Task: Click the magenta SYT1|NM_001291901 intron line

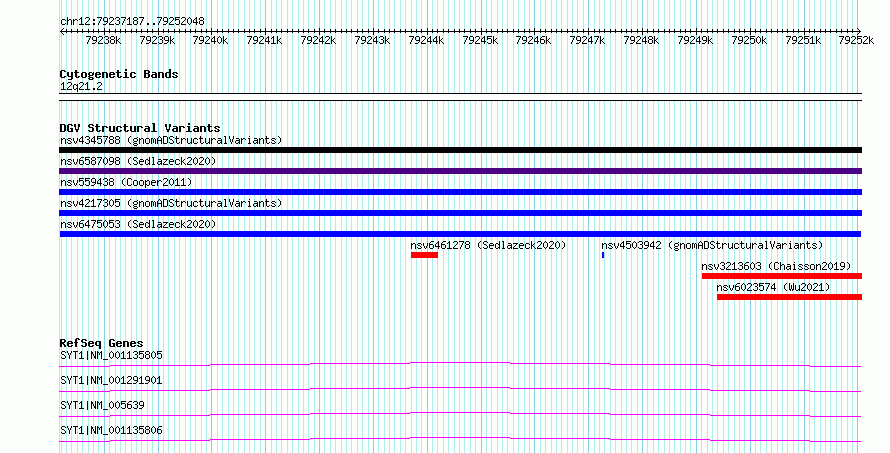Action: [460, 389]
